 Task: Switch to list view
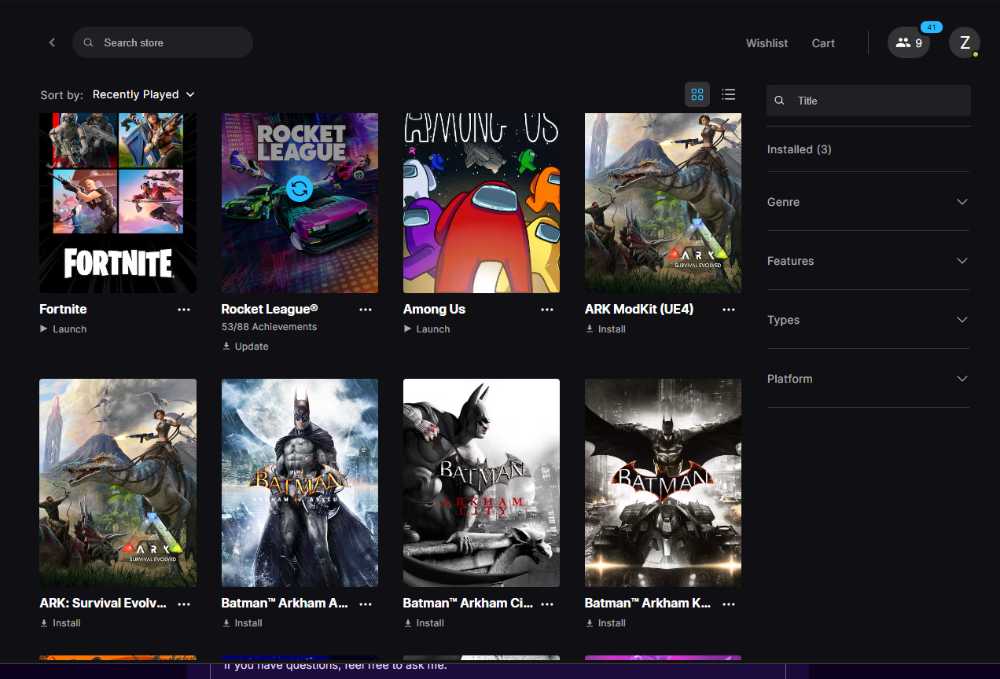point(728,94)
